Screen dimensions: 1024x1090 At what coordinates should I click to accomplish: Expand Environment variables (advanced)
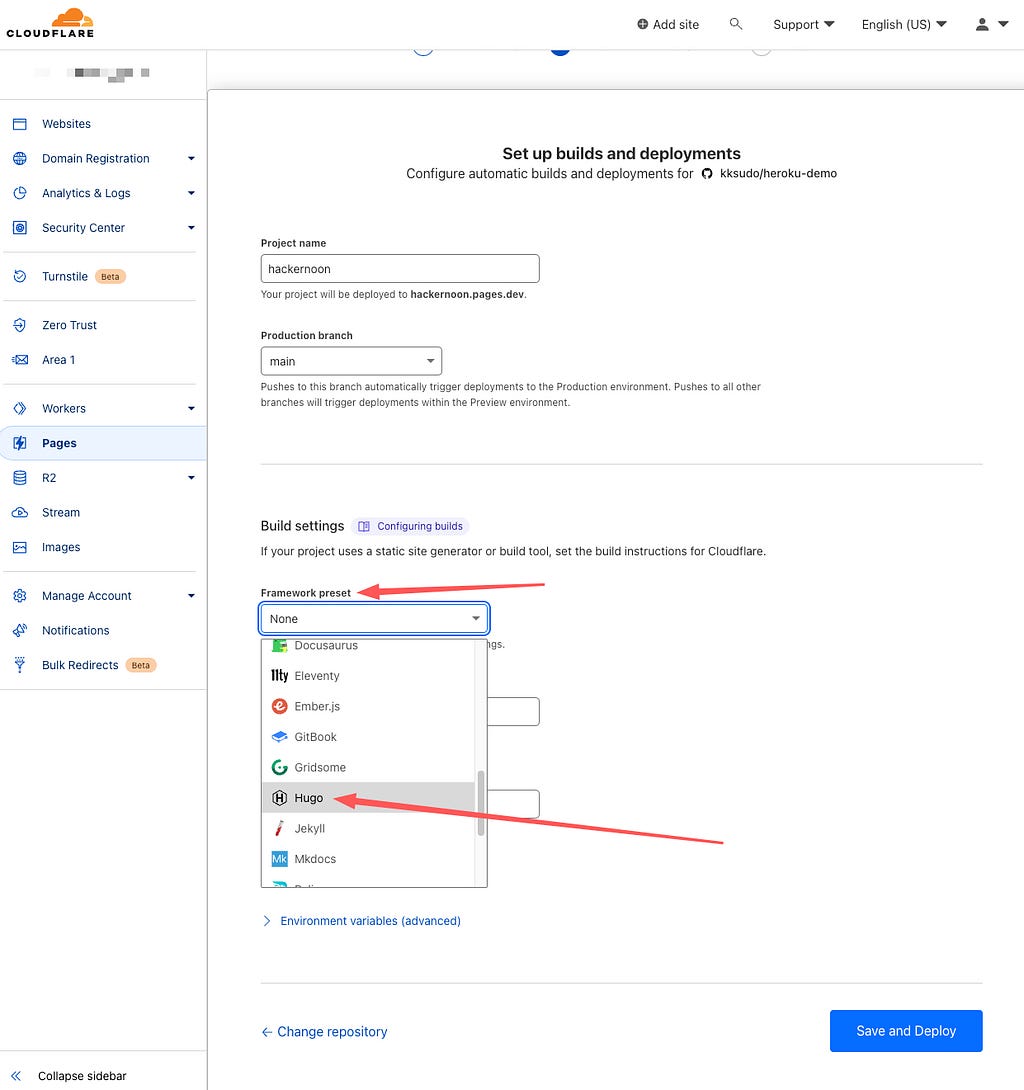(x=361, y=921)
